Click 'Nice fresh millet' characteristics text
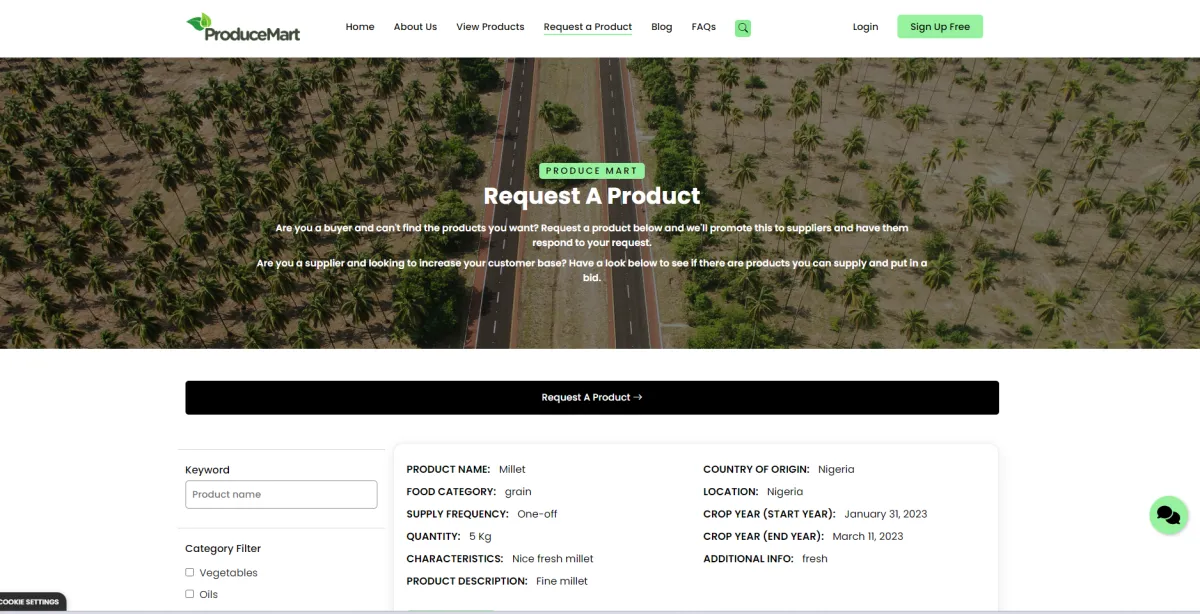The width and height of the screenshot is (1200, 614). coord(552,559)
